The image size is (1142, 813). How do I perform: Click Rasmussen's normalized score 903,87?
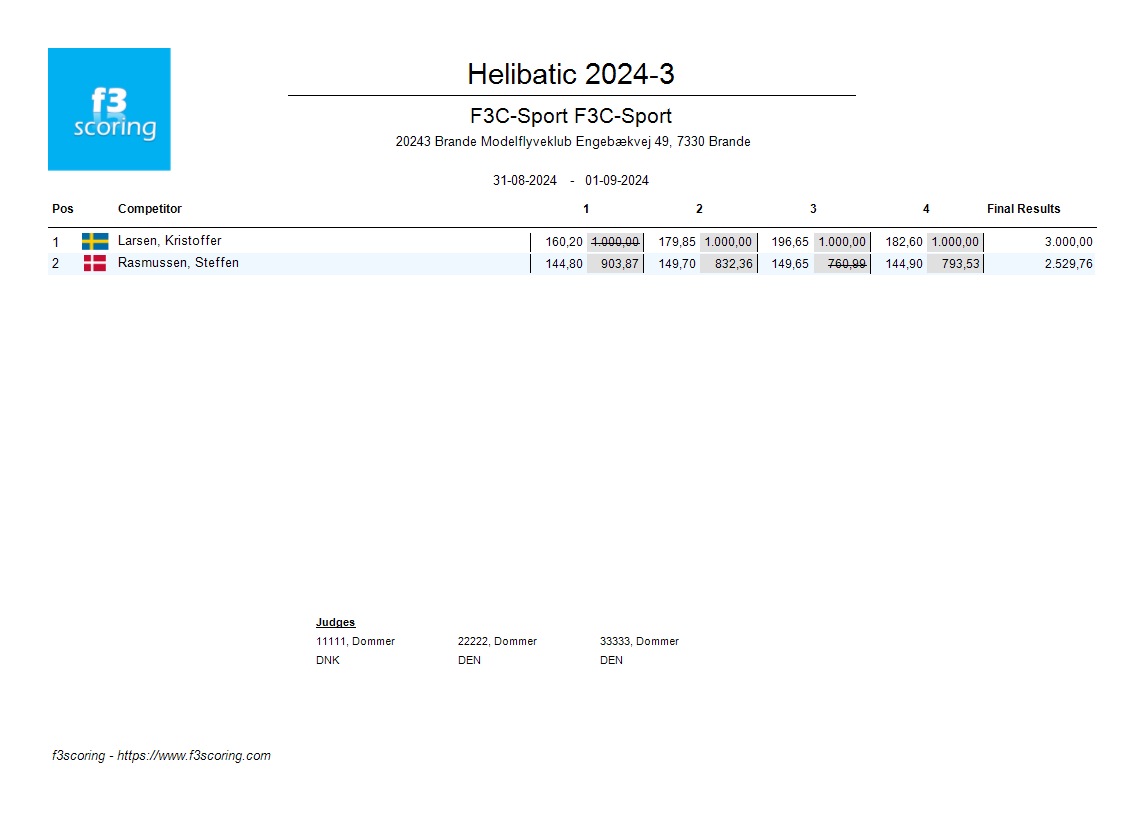coord(620,264)
